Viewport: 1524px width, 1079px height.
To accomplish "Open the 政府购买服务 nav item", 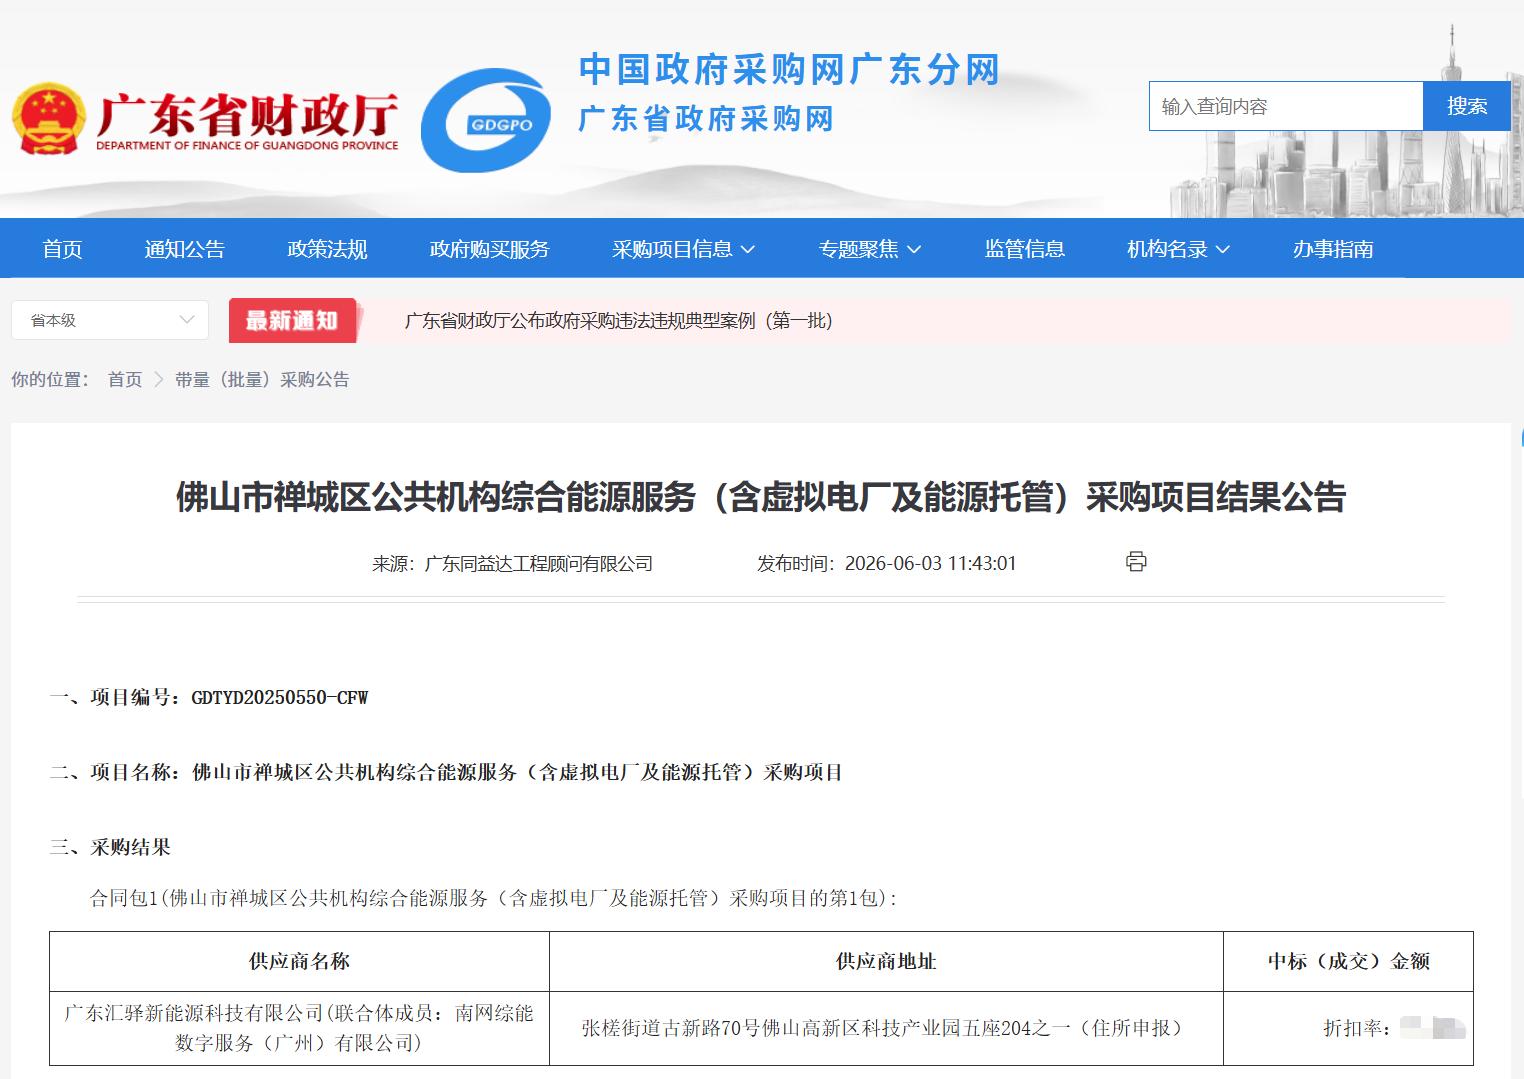I will tap(490, 249).
